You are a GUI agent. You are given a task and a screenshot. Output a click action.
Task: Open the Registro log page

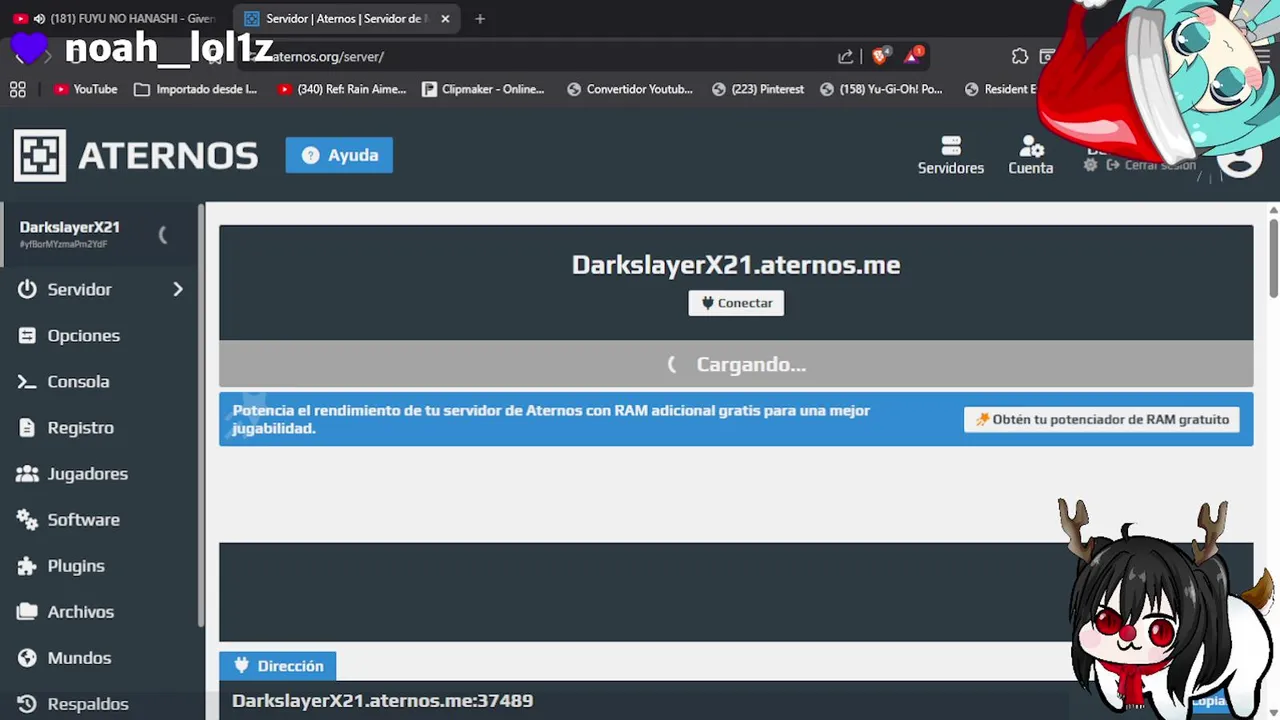coord(80,427)
